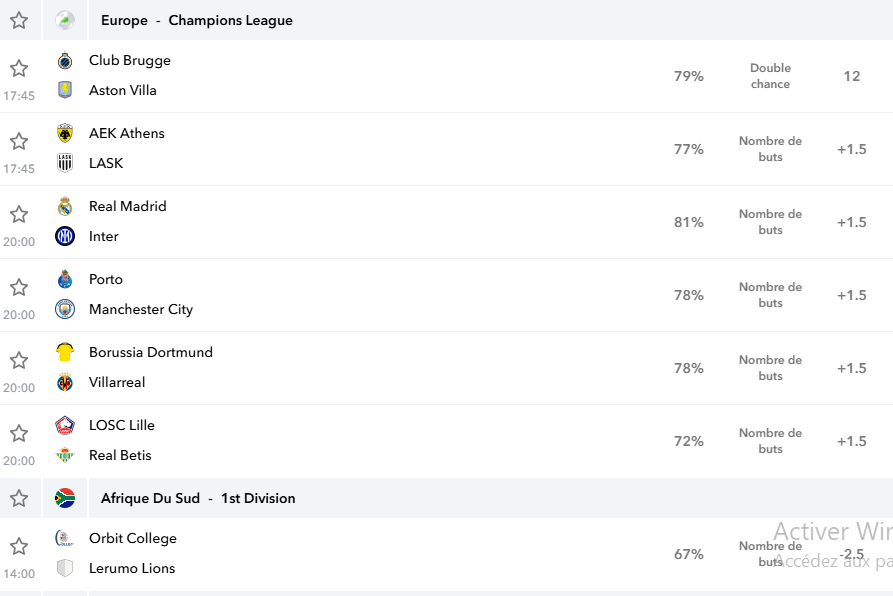The width and height of the screenshot is (893, 596).
Task: Click the Club Brugge team crest
Action: tap(65, 60)
